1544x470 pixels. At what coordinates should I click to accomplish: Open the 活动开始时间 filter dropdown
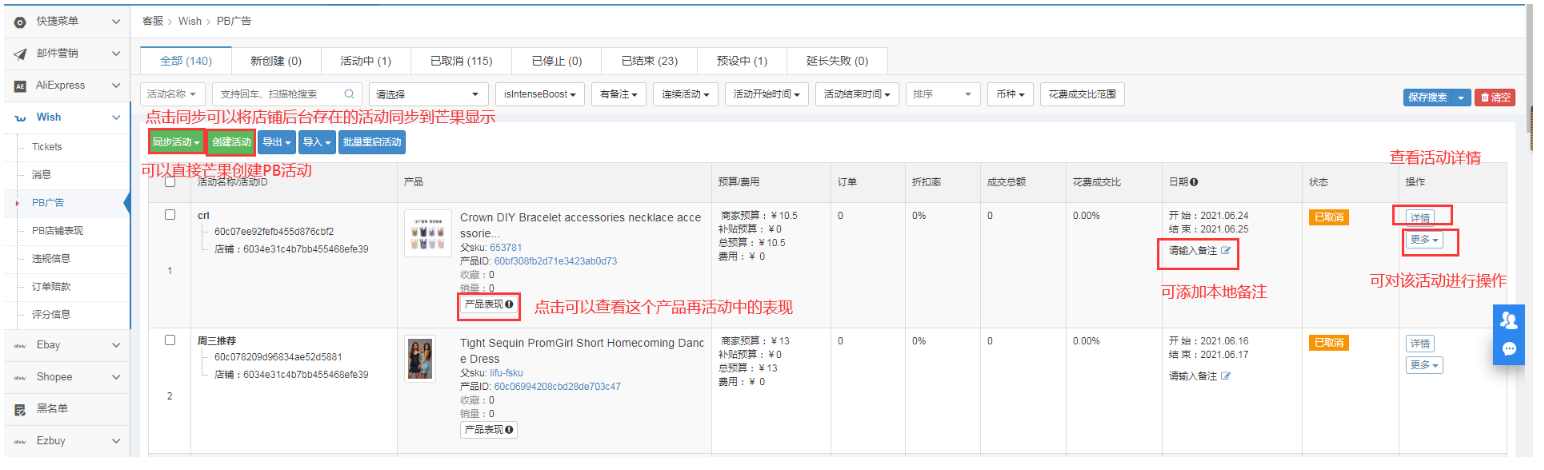point(768,94)
